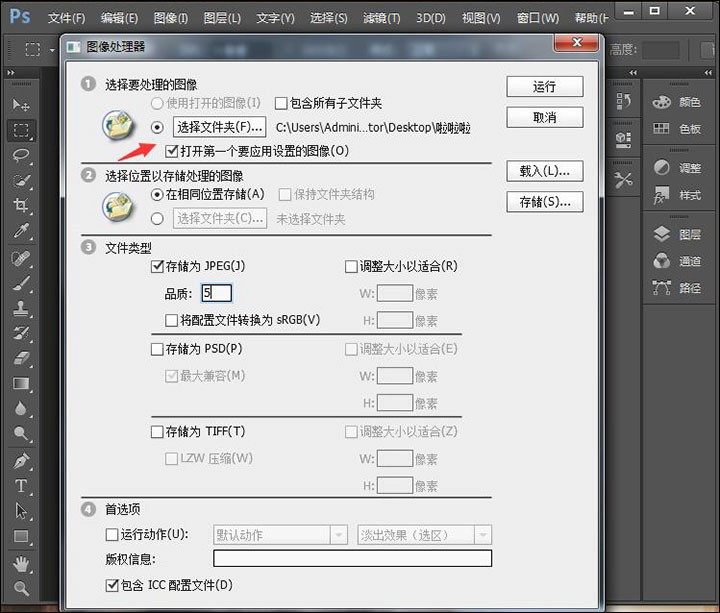Enable 存储为 PSD(P) checkbox
Screen dimensions: 720x613
(156, 349)
